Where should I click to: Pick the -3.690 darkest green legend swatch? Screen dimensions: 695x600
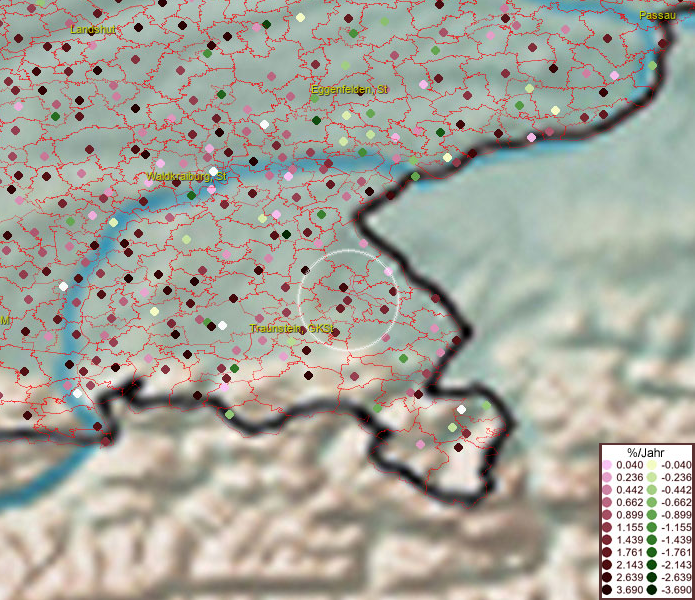coord(652,590)
